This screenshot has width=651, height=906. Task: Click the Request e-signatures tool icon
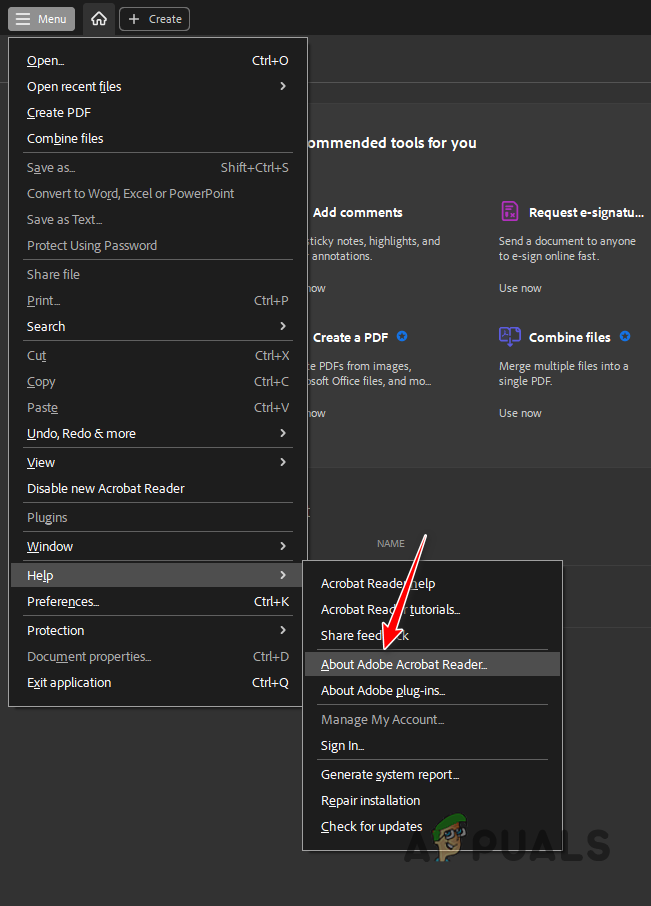(509, 211)
